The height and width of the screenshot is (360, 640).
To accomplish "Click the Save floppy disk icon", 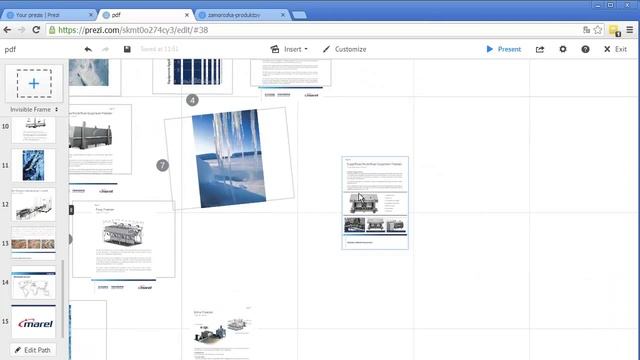I will 127,49.
